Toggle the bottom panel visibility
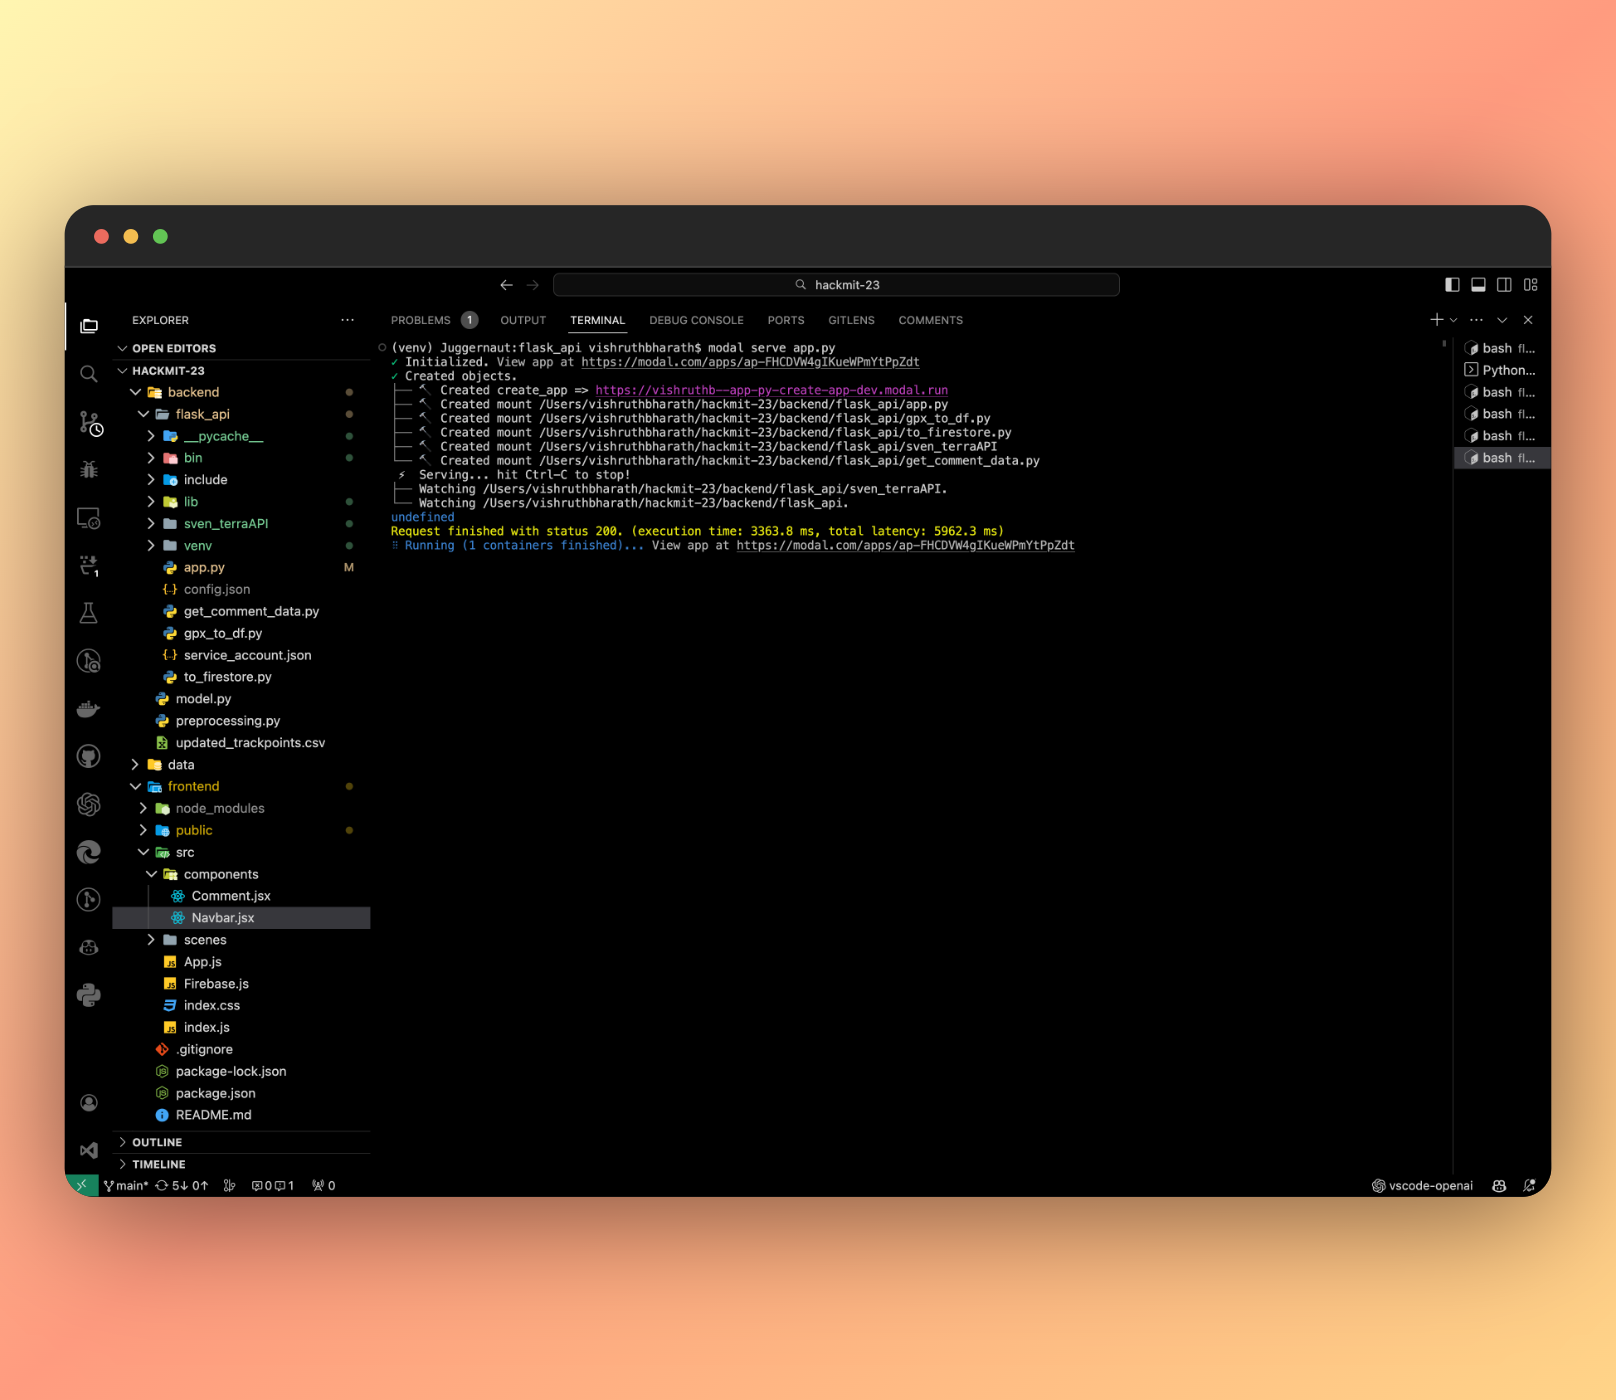The height and width of the screenshot is (1400, 1616). pos(1478,285)
